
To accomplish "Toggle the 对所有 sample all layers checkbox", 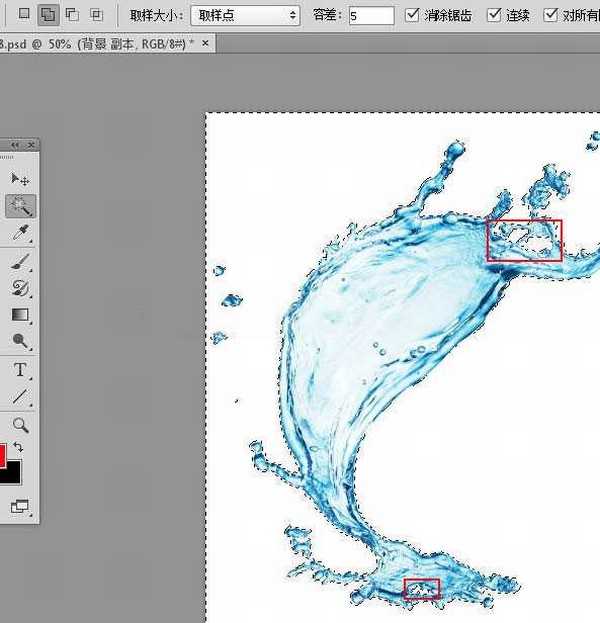I will [x=551, y=15].
